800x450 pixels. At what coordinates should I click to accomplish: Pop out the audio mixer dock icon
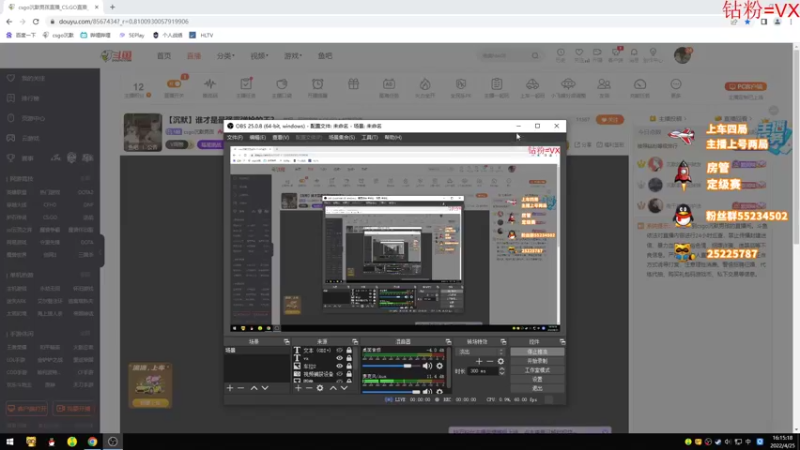tap(448, 341)
